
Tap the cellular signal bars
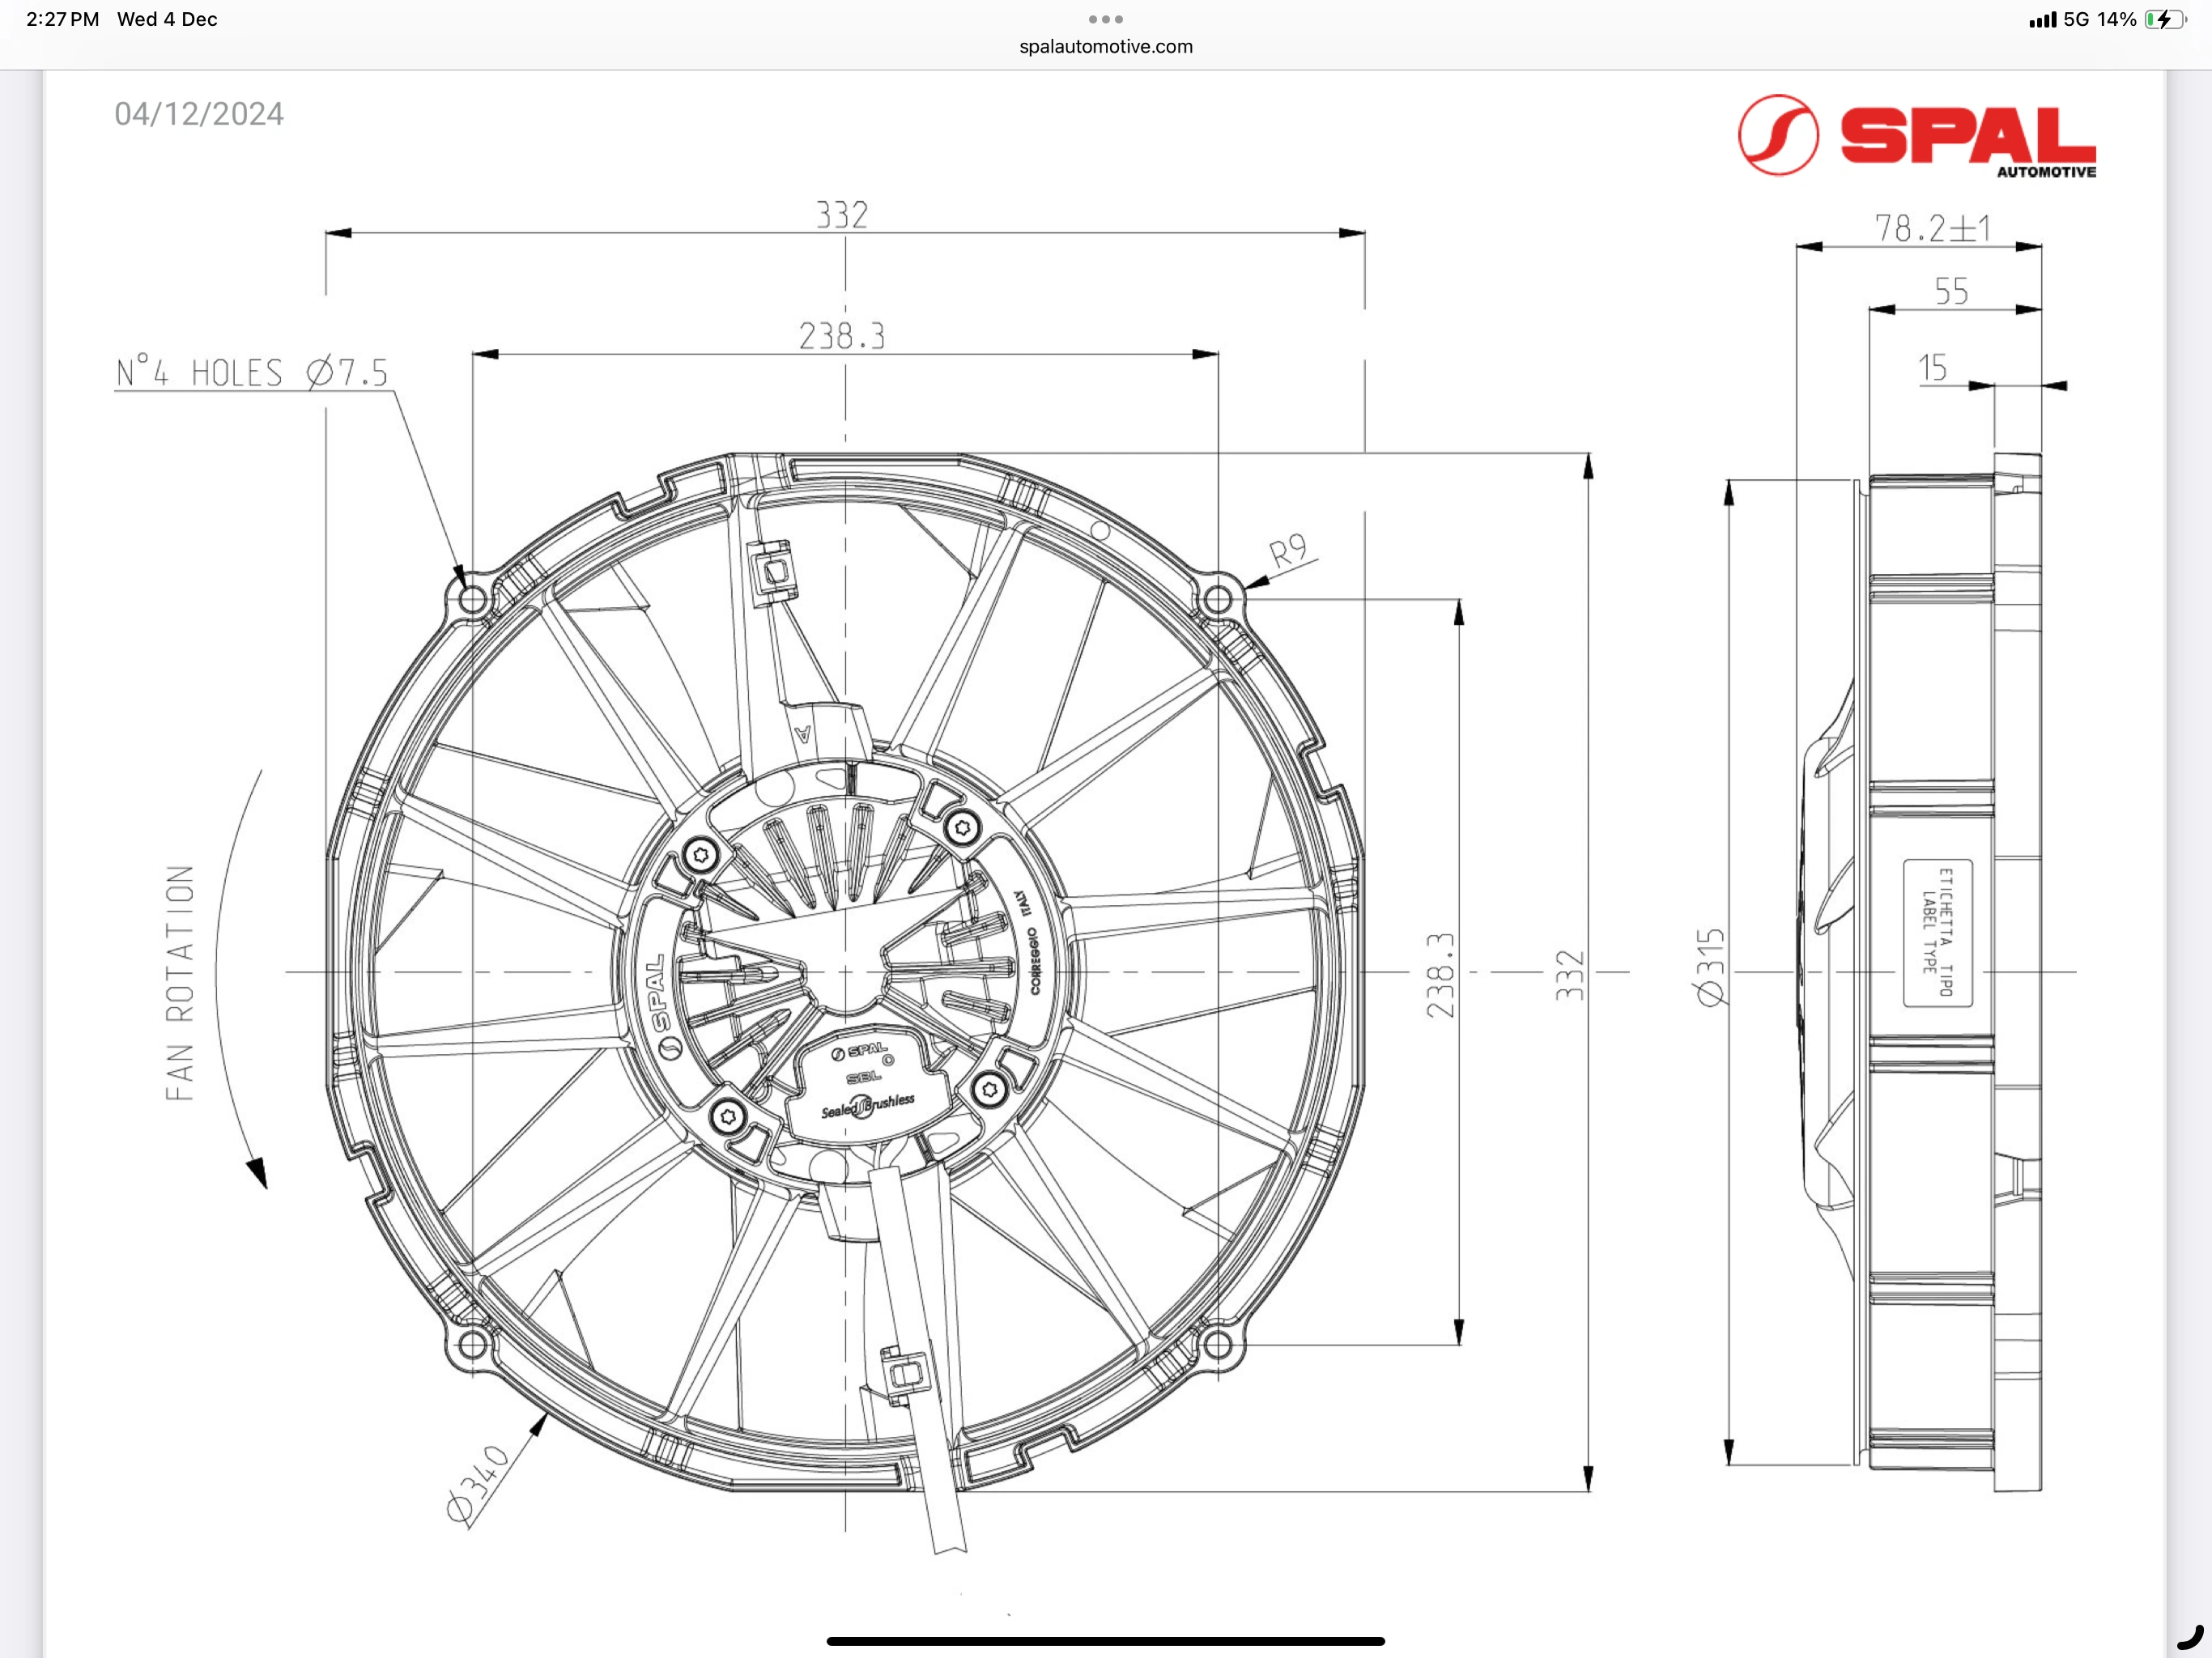pos(2042,19)
